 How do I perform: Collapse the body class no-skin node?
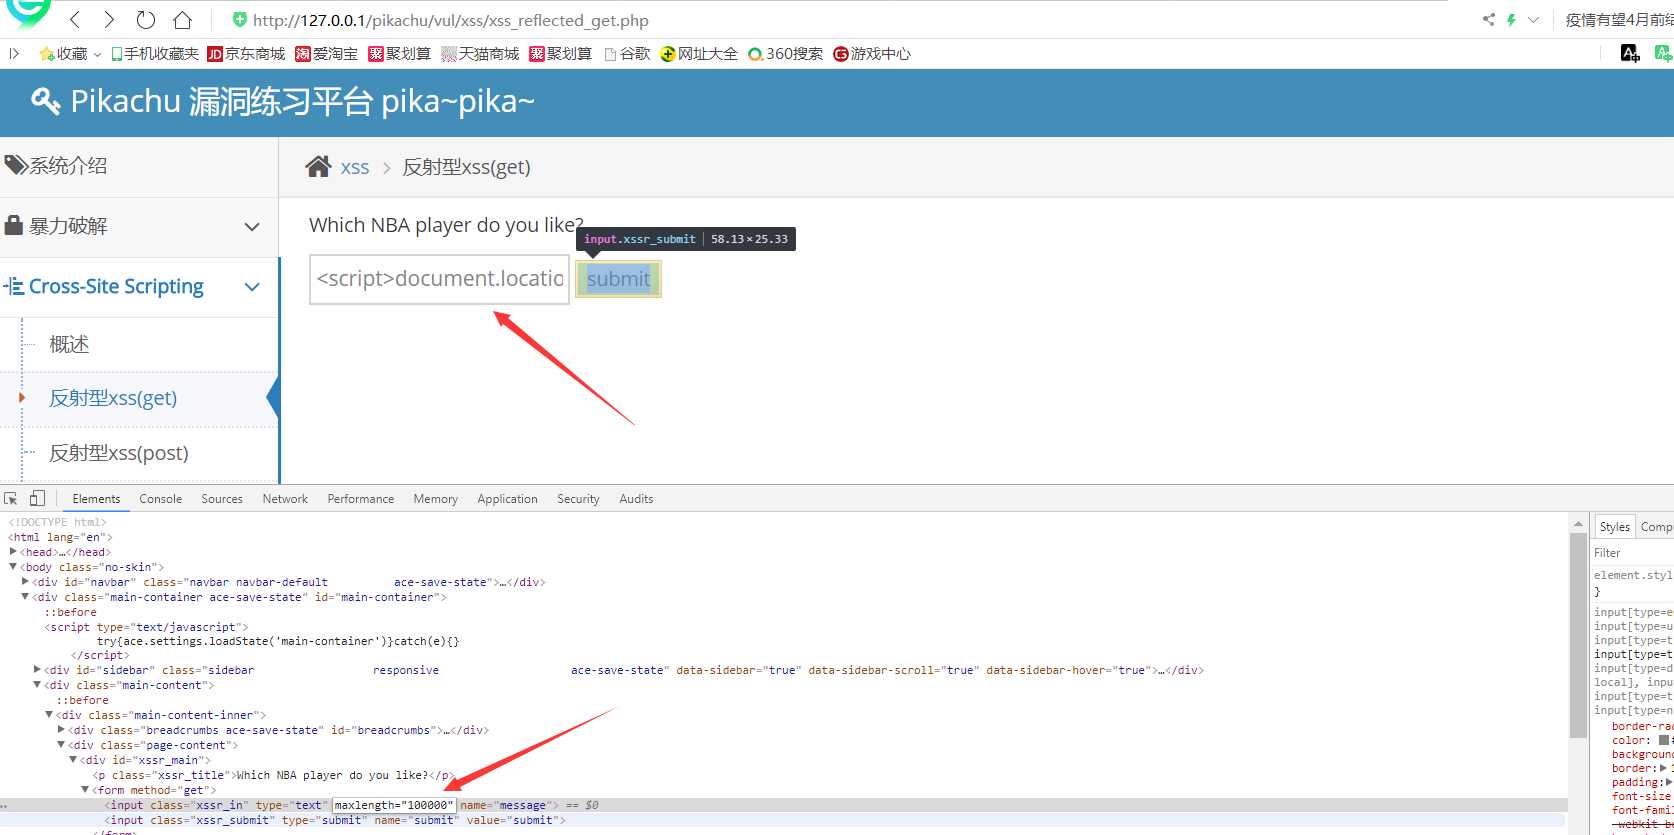tap(13, 567)
